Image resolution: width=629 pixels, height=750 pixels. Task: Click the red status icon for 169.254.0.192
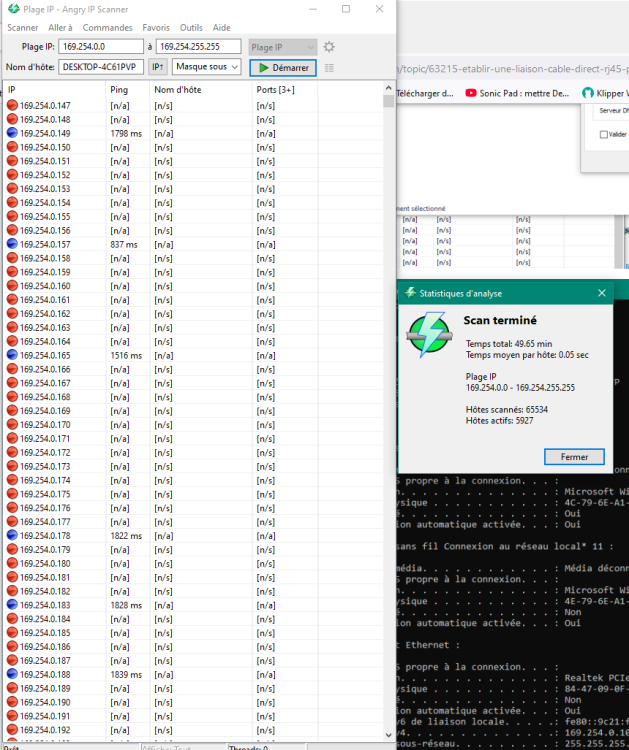[x=12, y=729]
